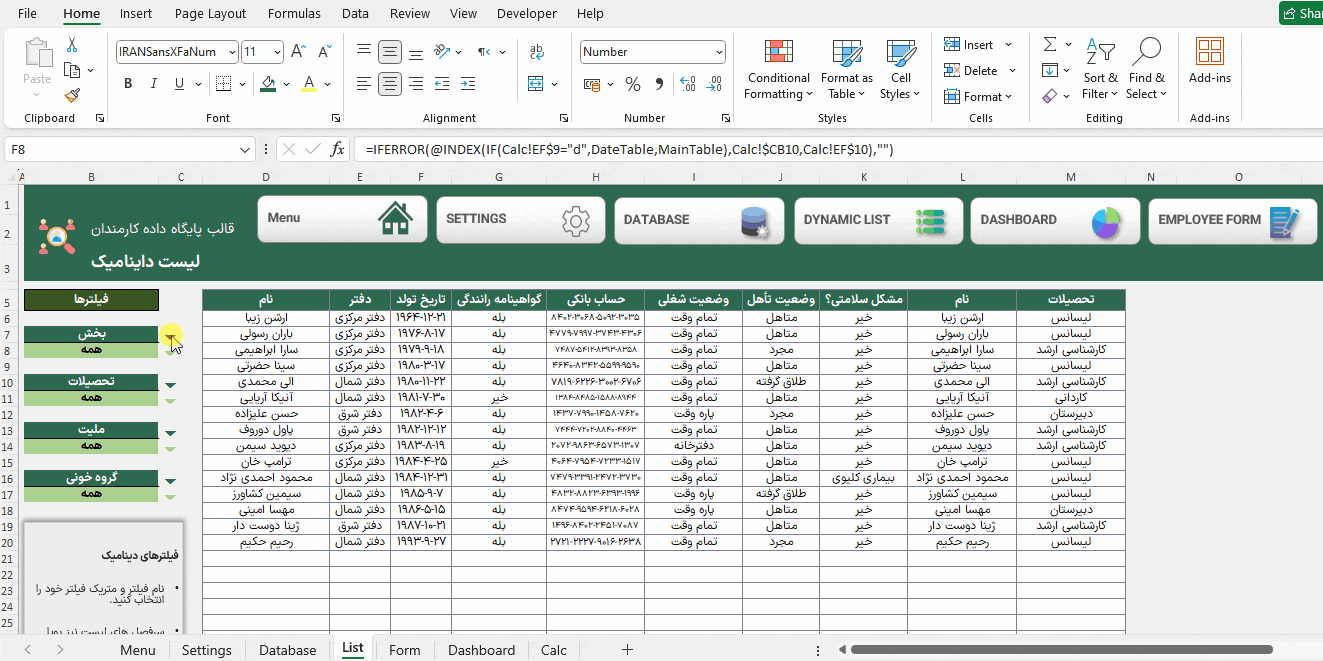
Task: Open font size dropdown showing 11
Action: point(277,52)
